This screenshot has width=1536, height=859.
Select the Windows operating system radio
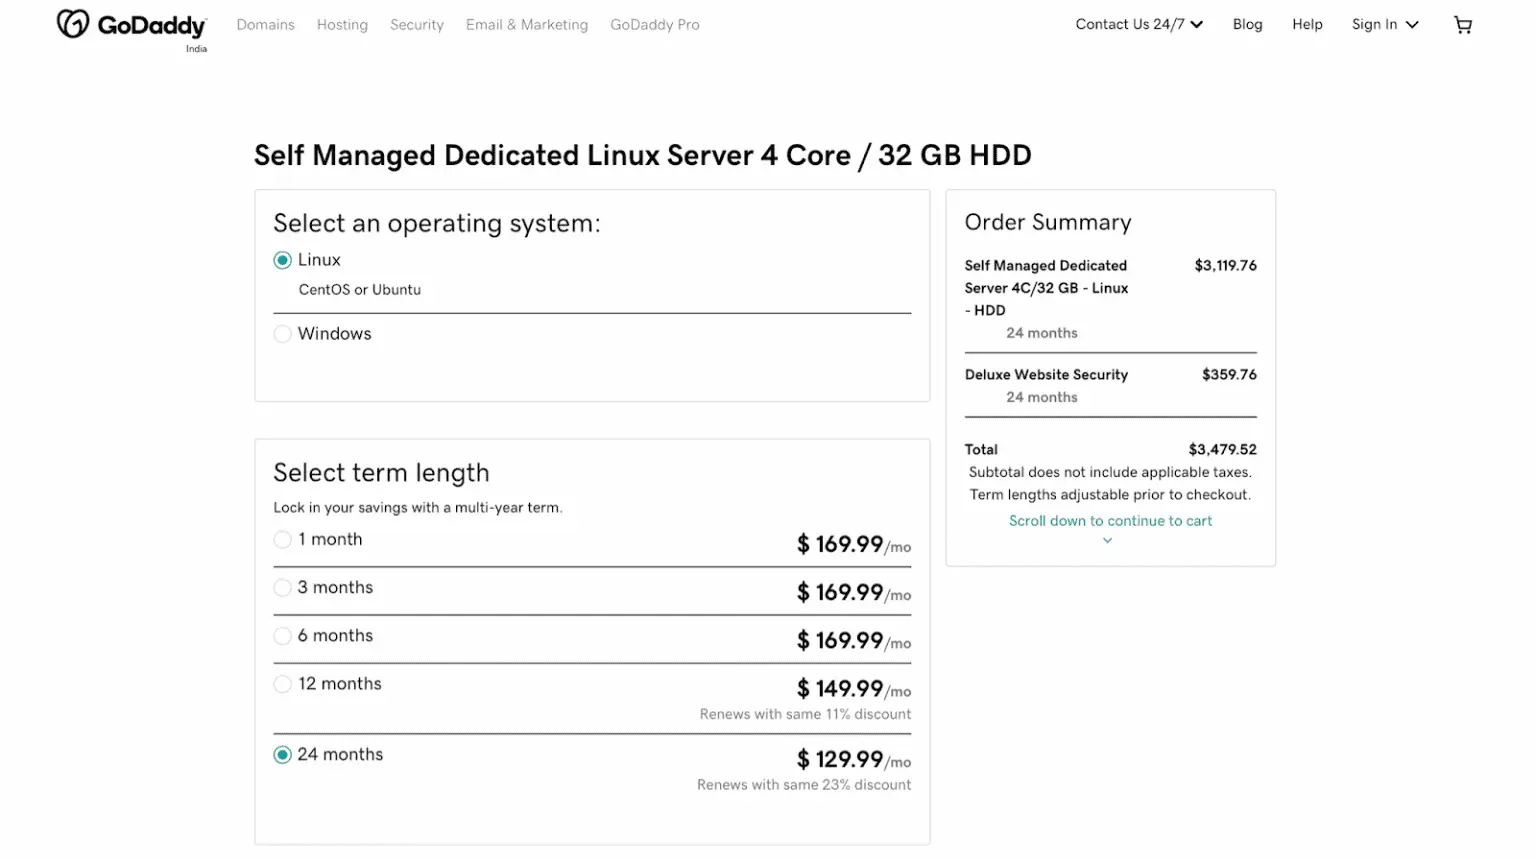pos(283,334)
